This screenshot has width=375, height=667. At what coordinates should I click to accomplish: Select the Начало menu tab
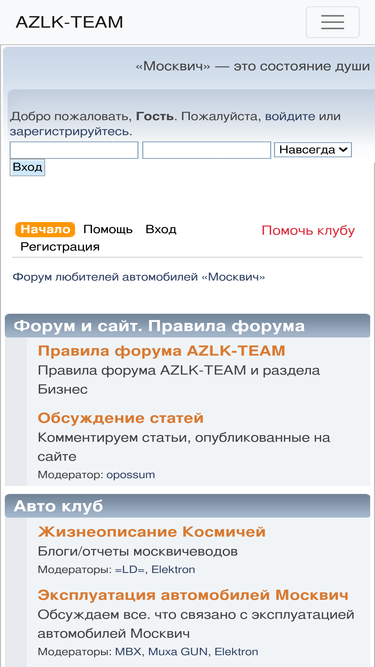45,229
